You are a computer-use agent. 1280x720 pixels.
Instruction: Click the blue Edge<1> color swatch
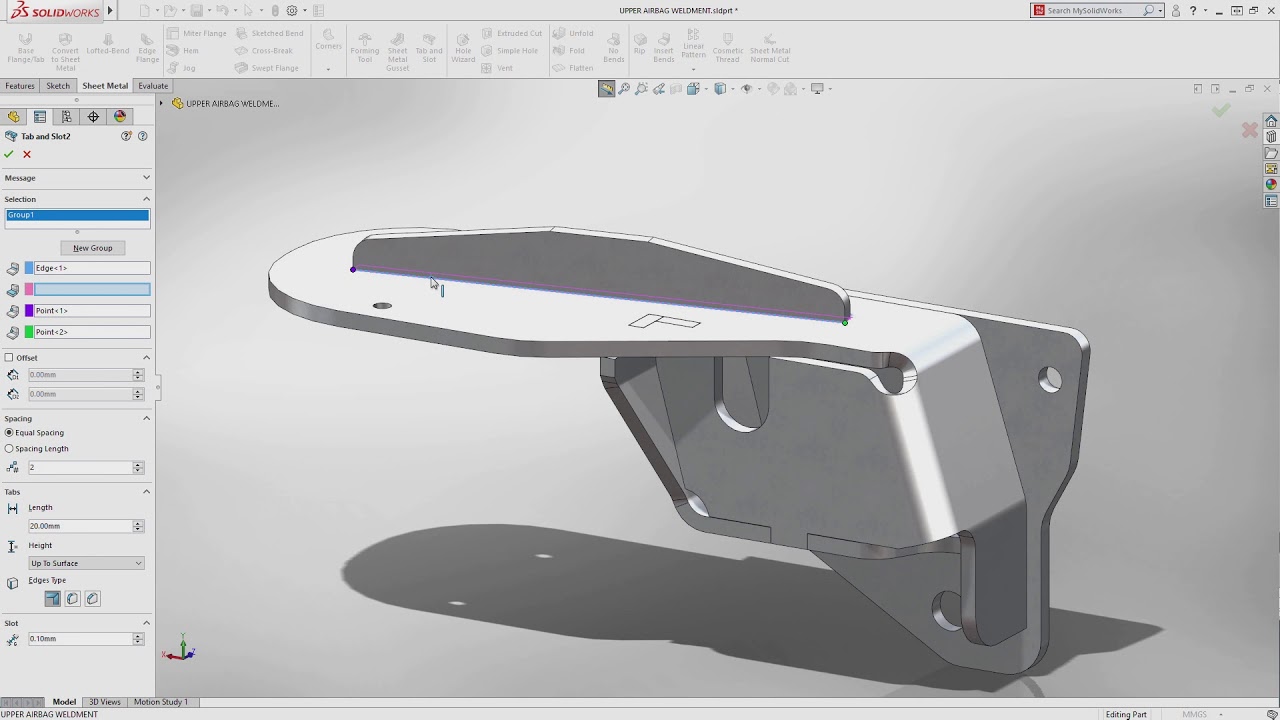[29, 268]
